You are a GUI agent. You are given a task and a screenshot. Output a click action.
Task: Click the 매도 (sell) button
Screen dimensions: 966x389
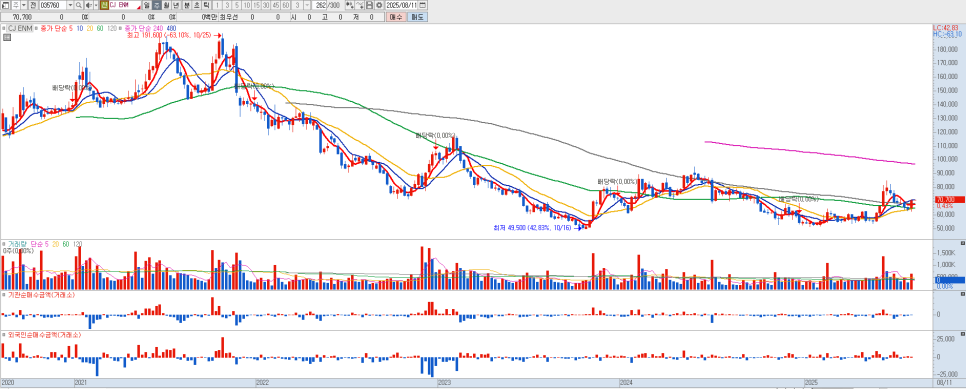pos(417,17)
